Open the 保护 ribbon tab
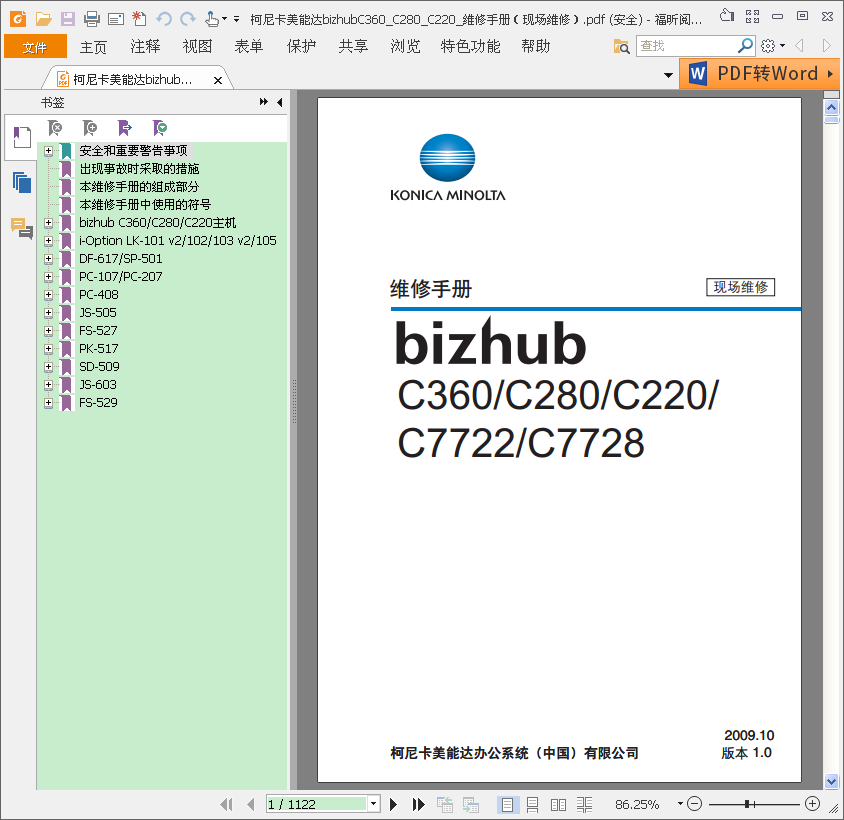The width and height of the screenshot is (844, 820). (301, 47)
